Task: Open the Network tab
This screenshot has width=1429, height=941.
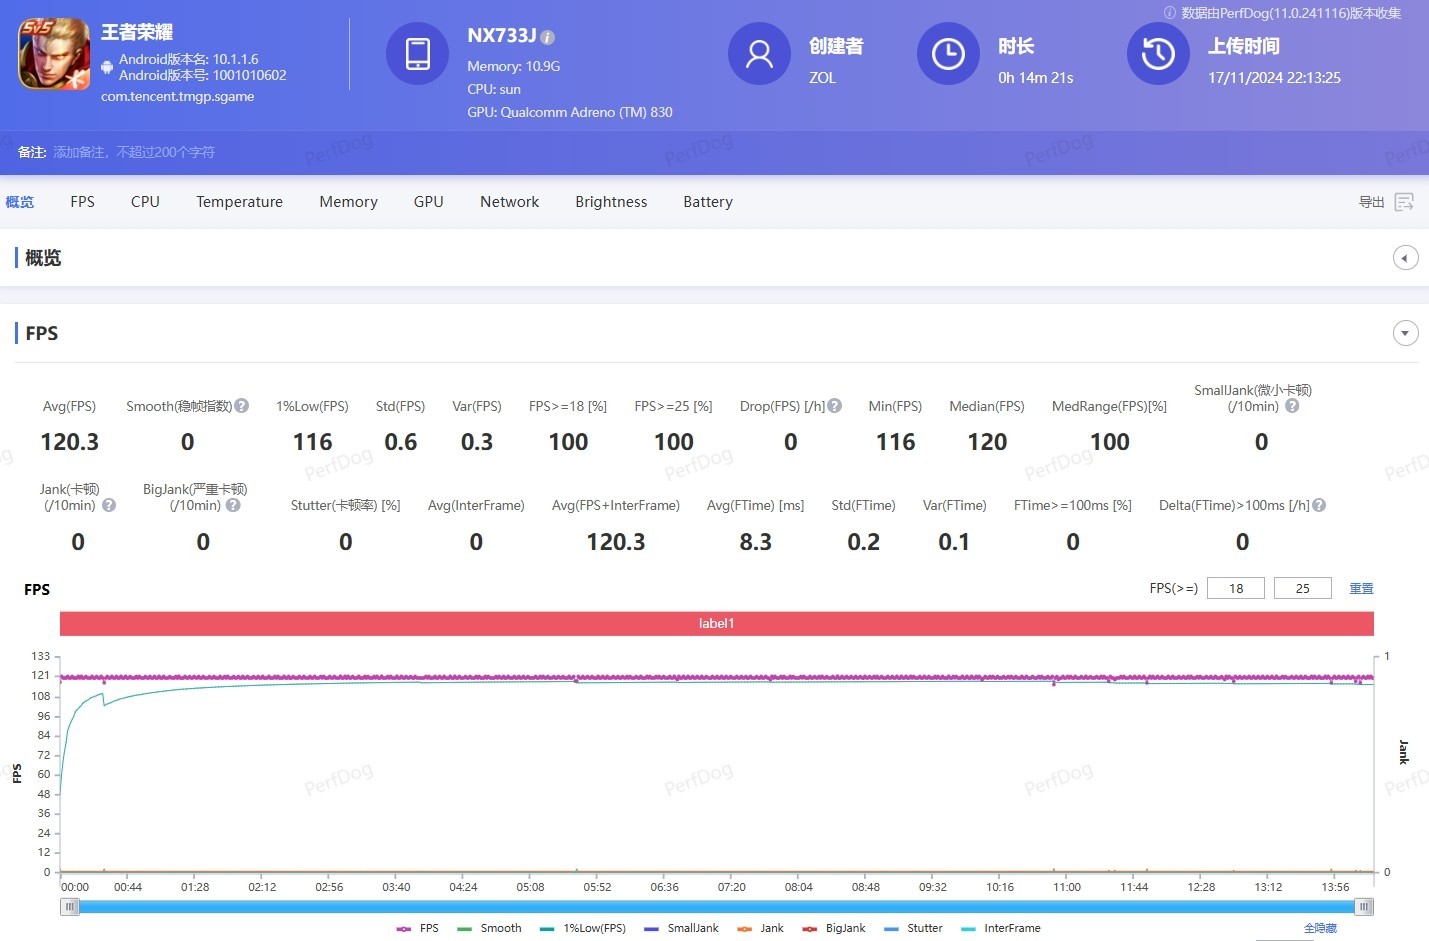Action: pyautogui.click(x=510, y=202)
